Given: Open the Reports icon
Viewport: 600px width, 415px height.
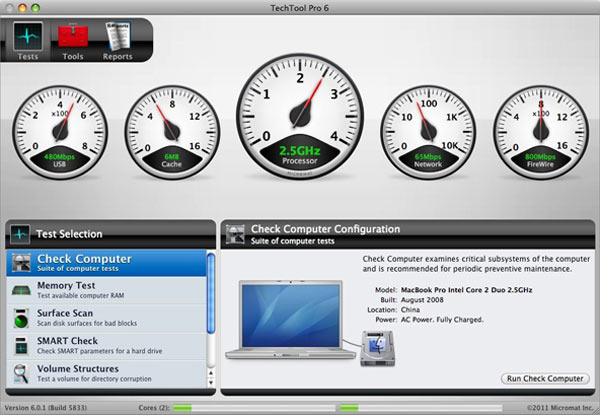Looking at the screenshot, I should coord(117,36).
